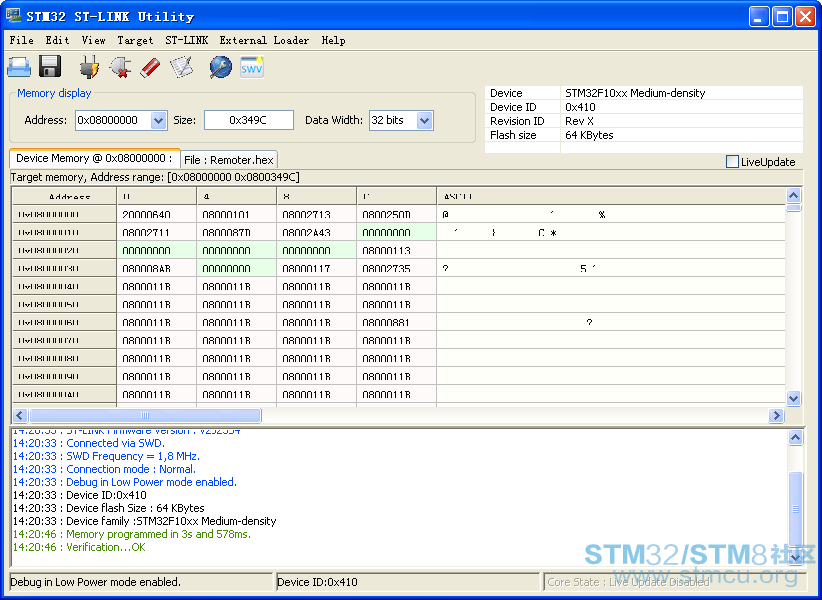Click the horizontal scrollbar thumb of memory table
822x600 pixels.
tap(145, 416)
